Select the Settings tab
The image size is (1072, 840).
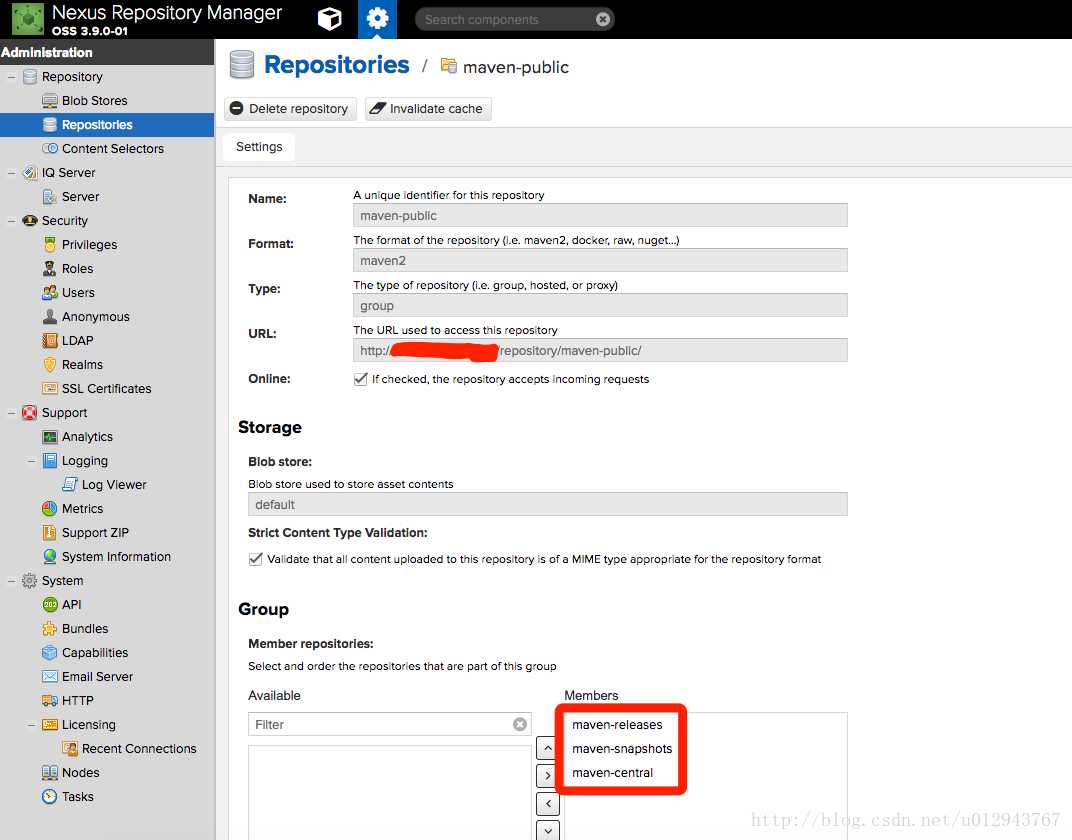point(259,147)
